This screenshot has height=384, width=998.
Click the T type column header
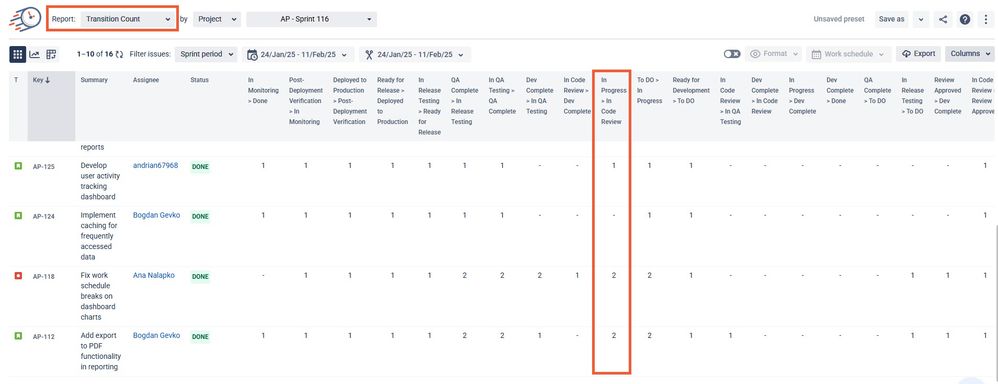point(16,80)
